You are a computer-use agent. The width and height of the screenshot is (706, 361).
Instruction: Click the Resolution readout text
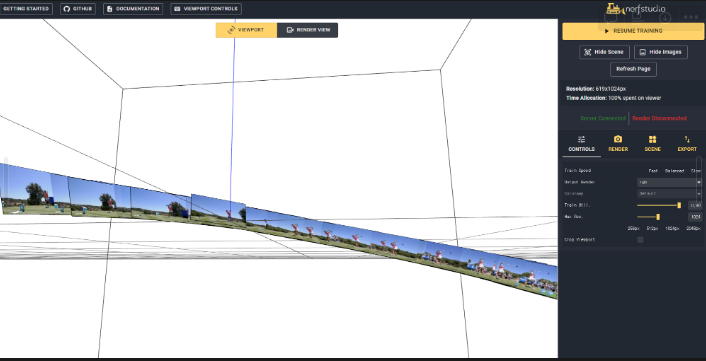(x=596, y=89)
